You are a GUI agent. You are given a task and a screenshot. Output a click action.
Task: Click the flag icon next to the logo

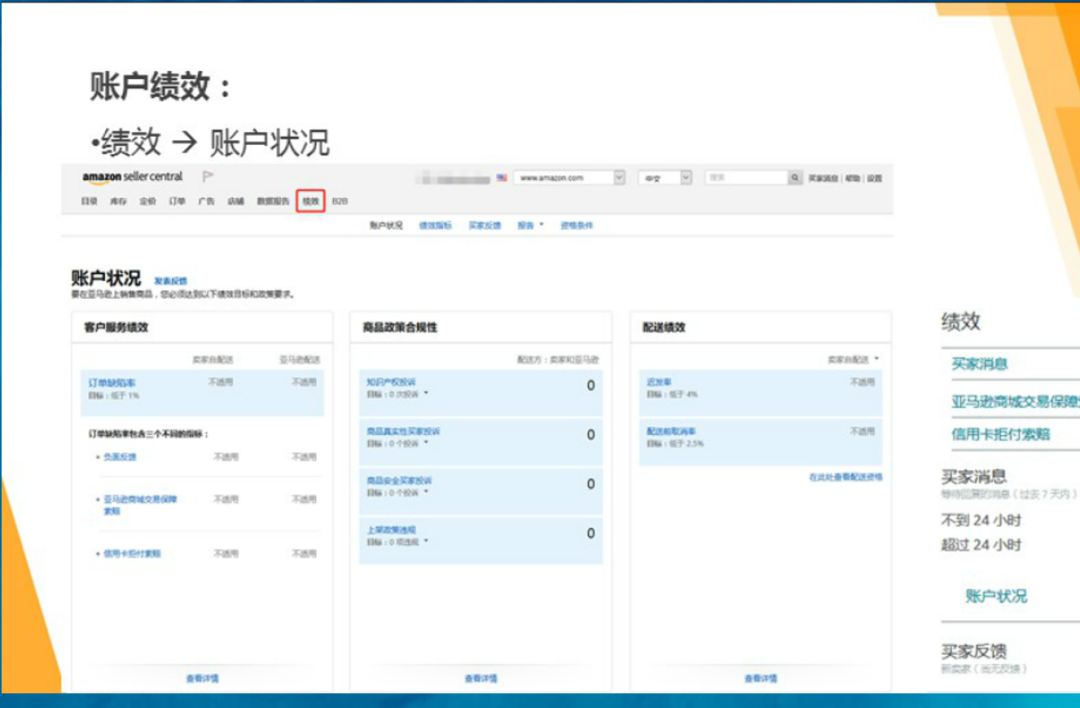(207, 176)
